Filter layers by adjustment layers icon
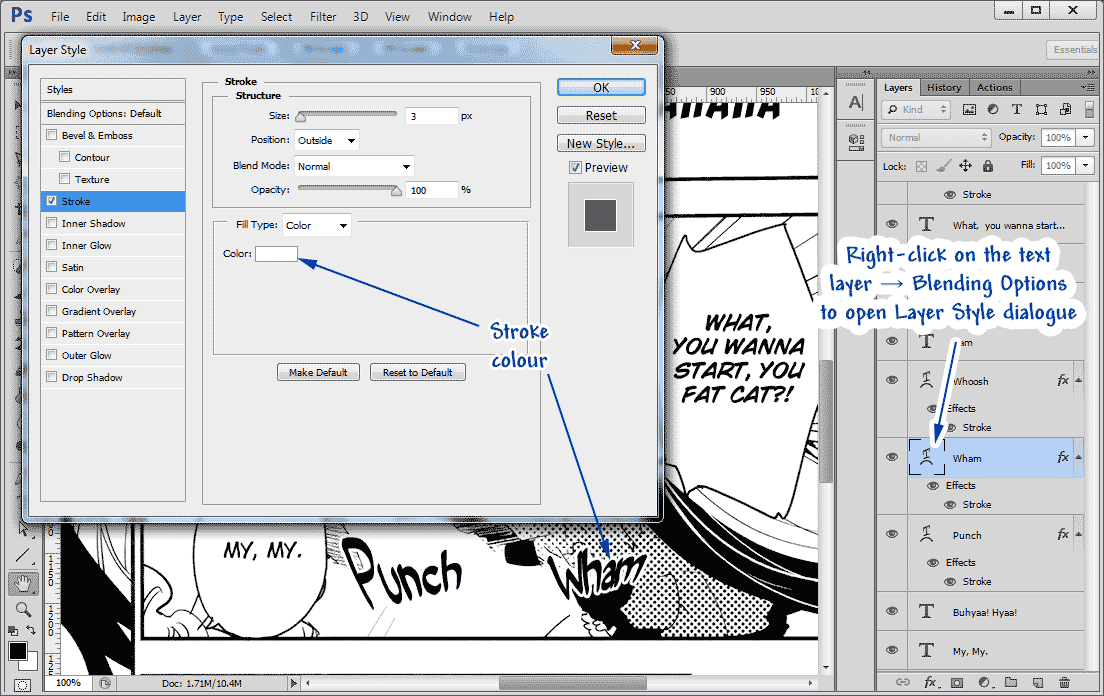Viewport: 1104px width, 696px height. (x=993, y=109)
